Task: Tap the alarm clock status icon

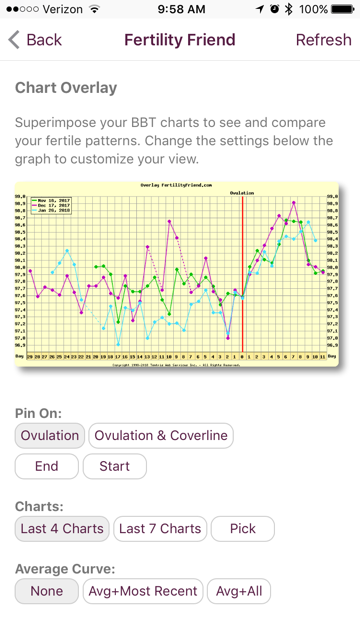Action: (x=275, y=9)
